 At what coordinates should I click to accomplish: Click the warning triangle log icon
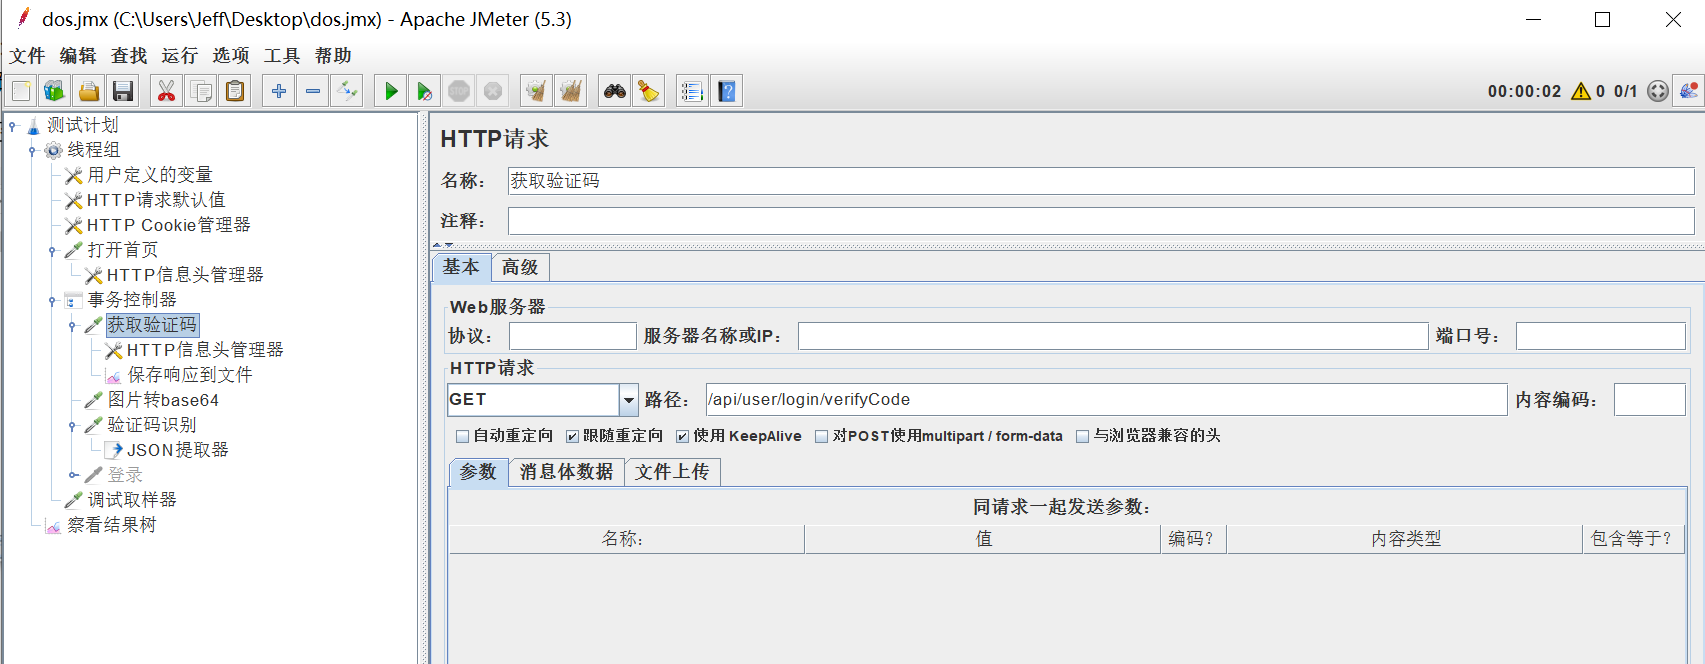(x=1581, y=91)
